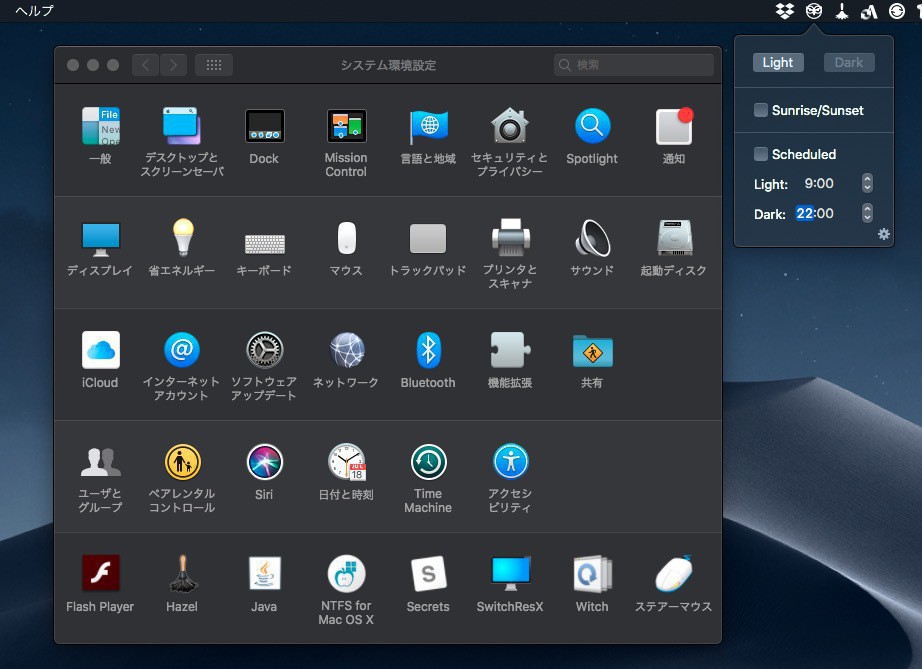The height and width of the screenshot is (669, 922).
Task: Click the 検索 search field
Action: [x=634, y=65]
